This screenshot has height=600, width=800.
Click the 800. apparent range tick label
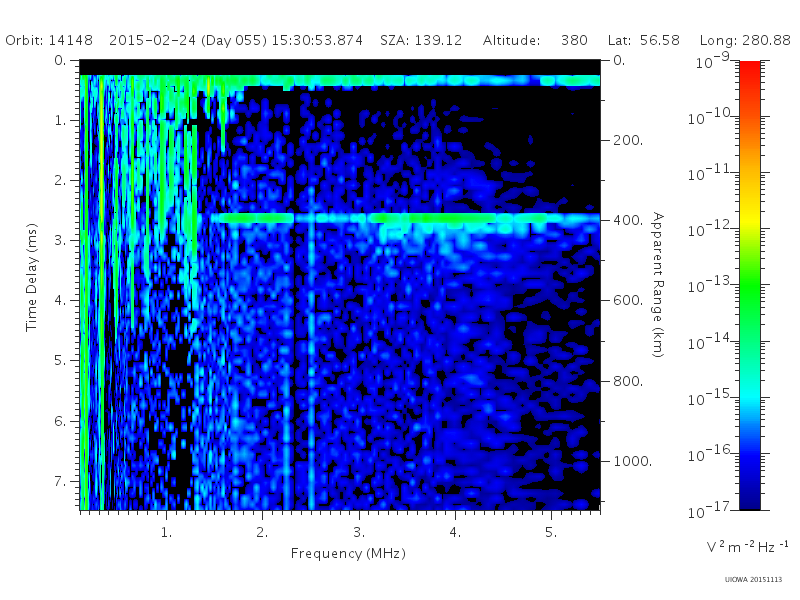(x=628, y=381)
